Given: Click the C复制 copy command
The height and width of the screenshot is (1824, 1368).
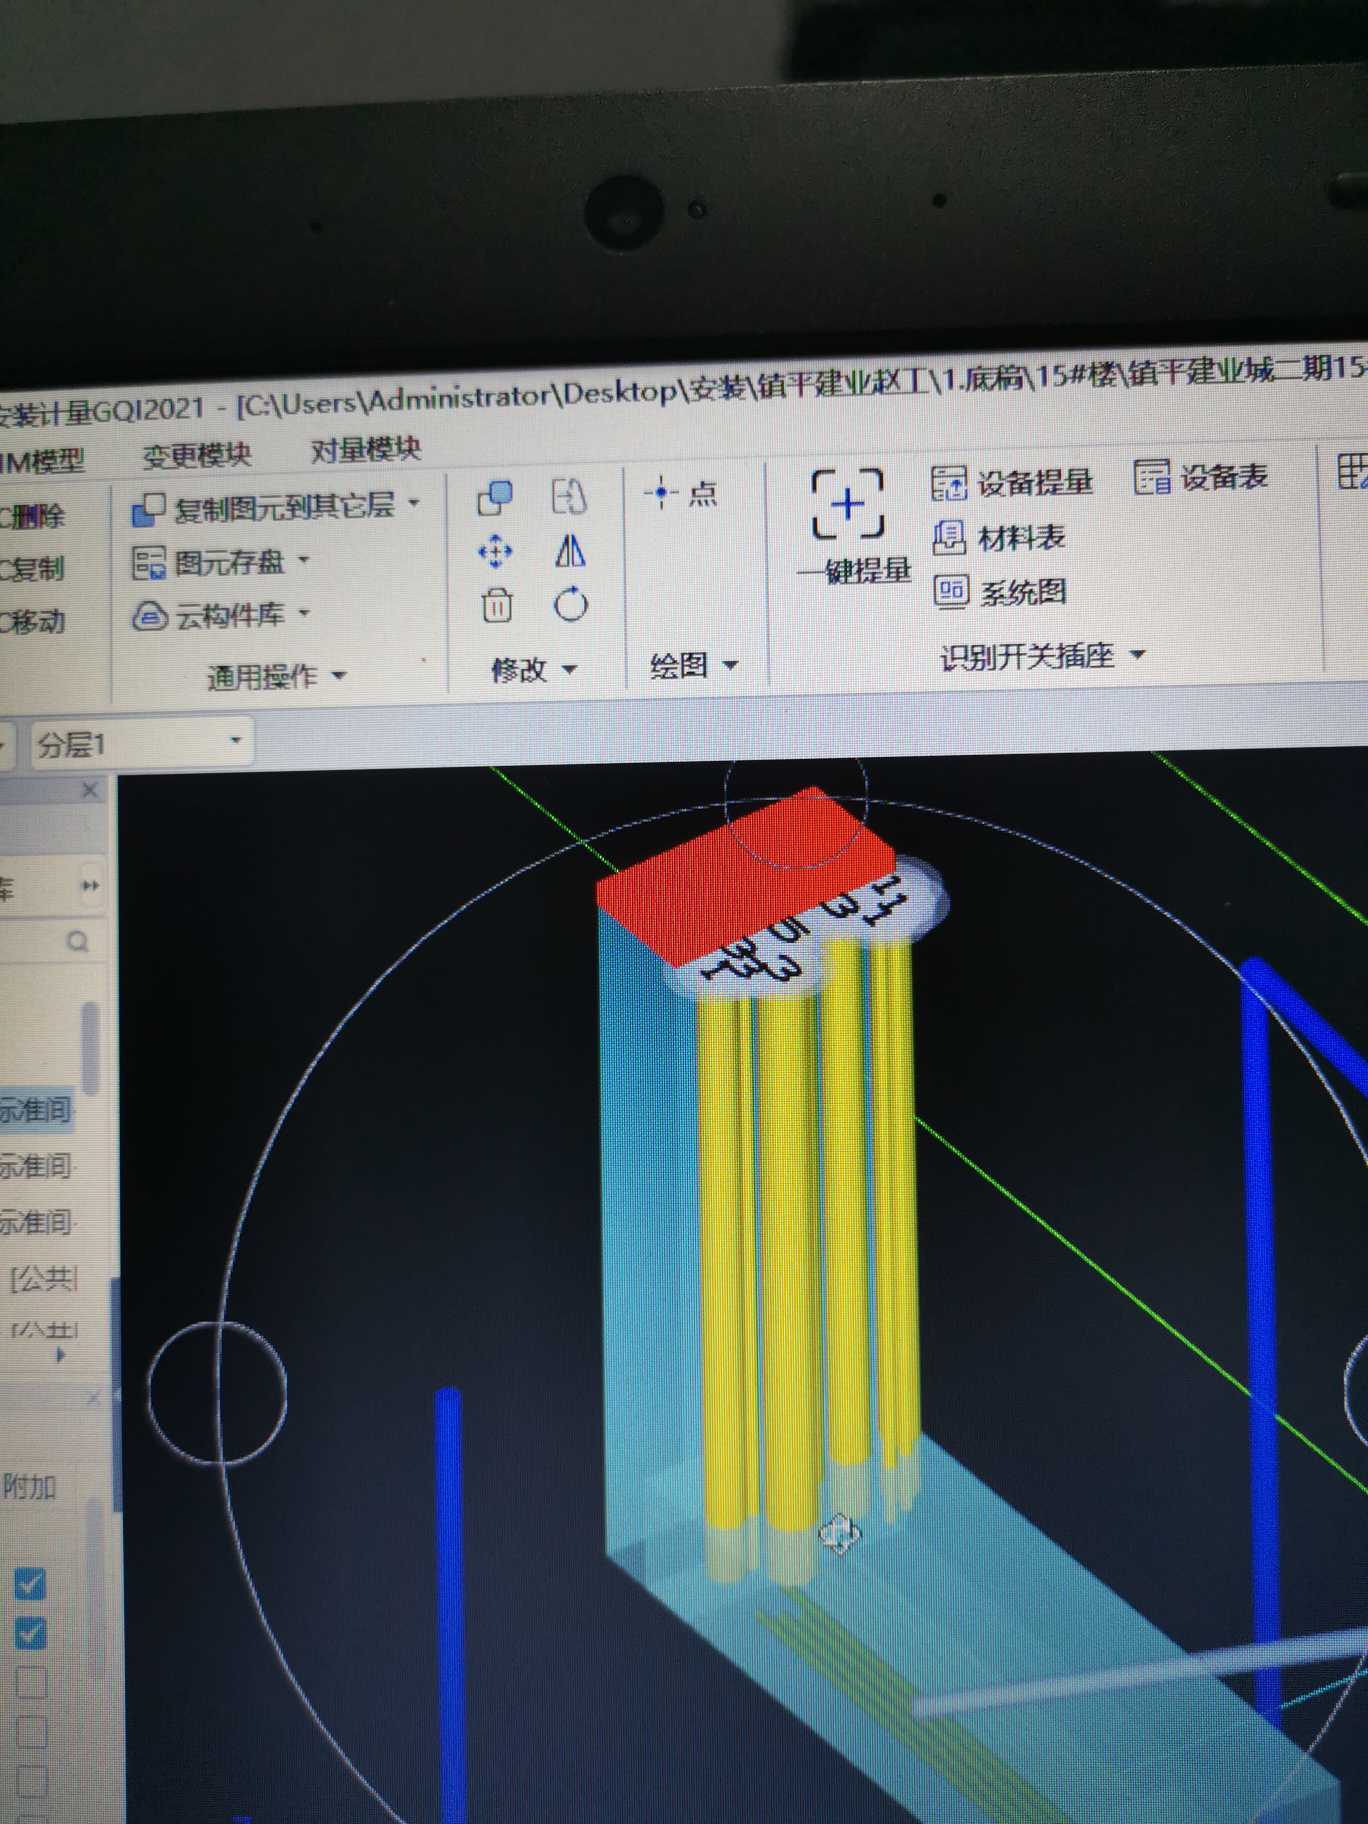Looking at the screenshot, I should (x=31, y=569).
